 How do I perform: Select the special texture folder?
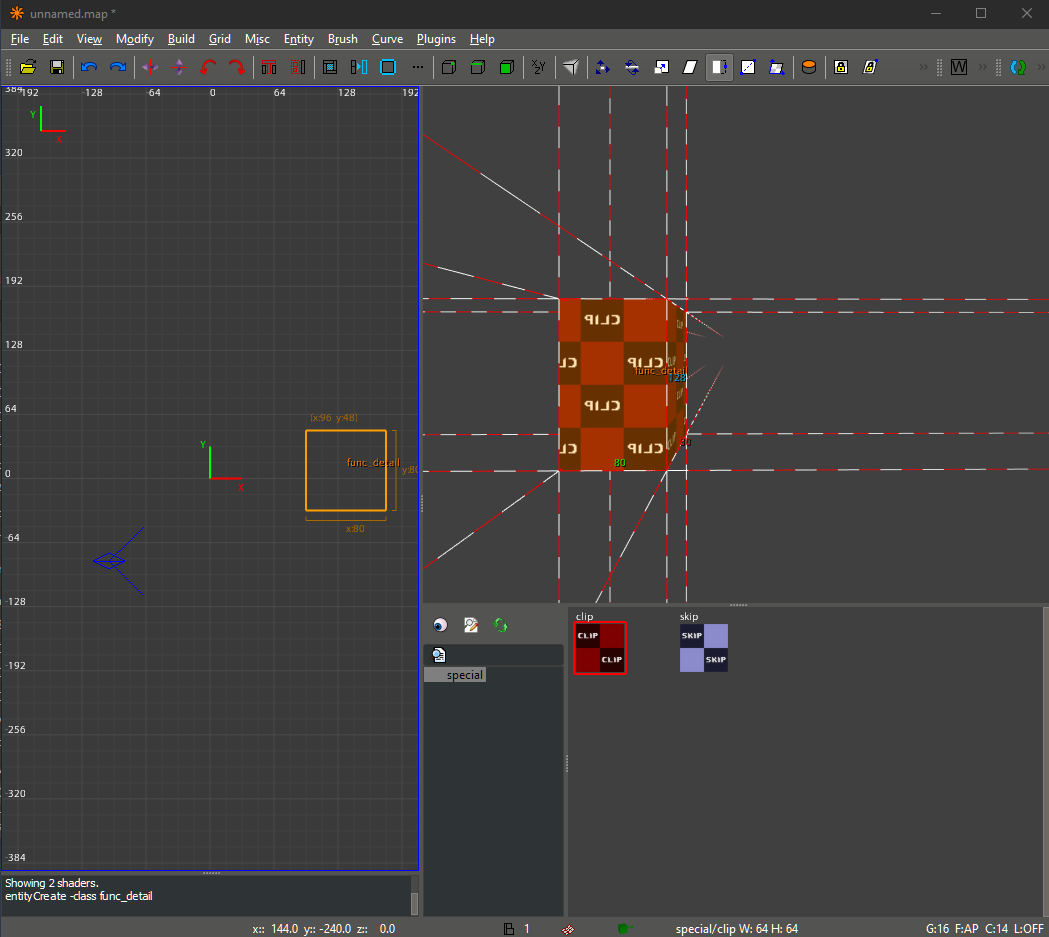464,675
